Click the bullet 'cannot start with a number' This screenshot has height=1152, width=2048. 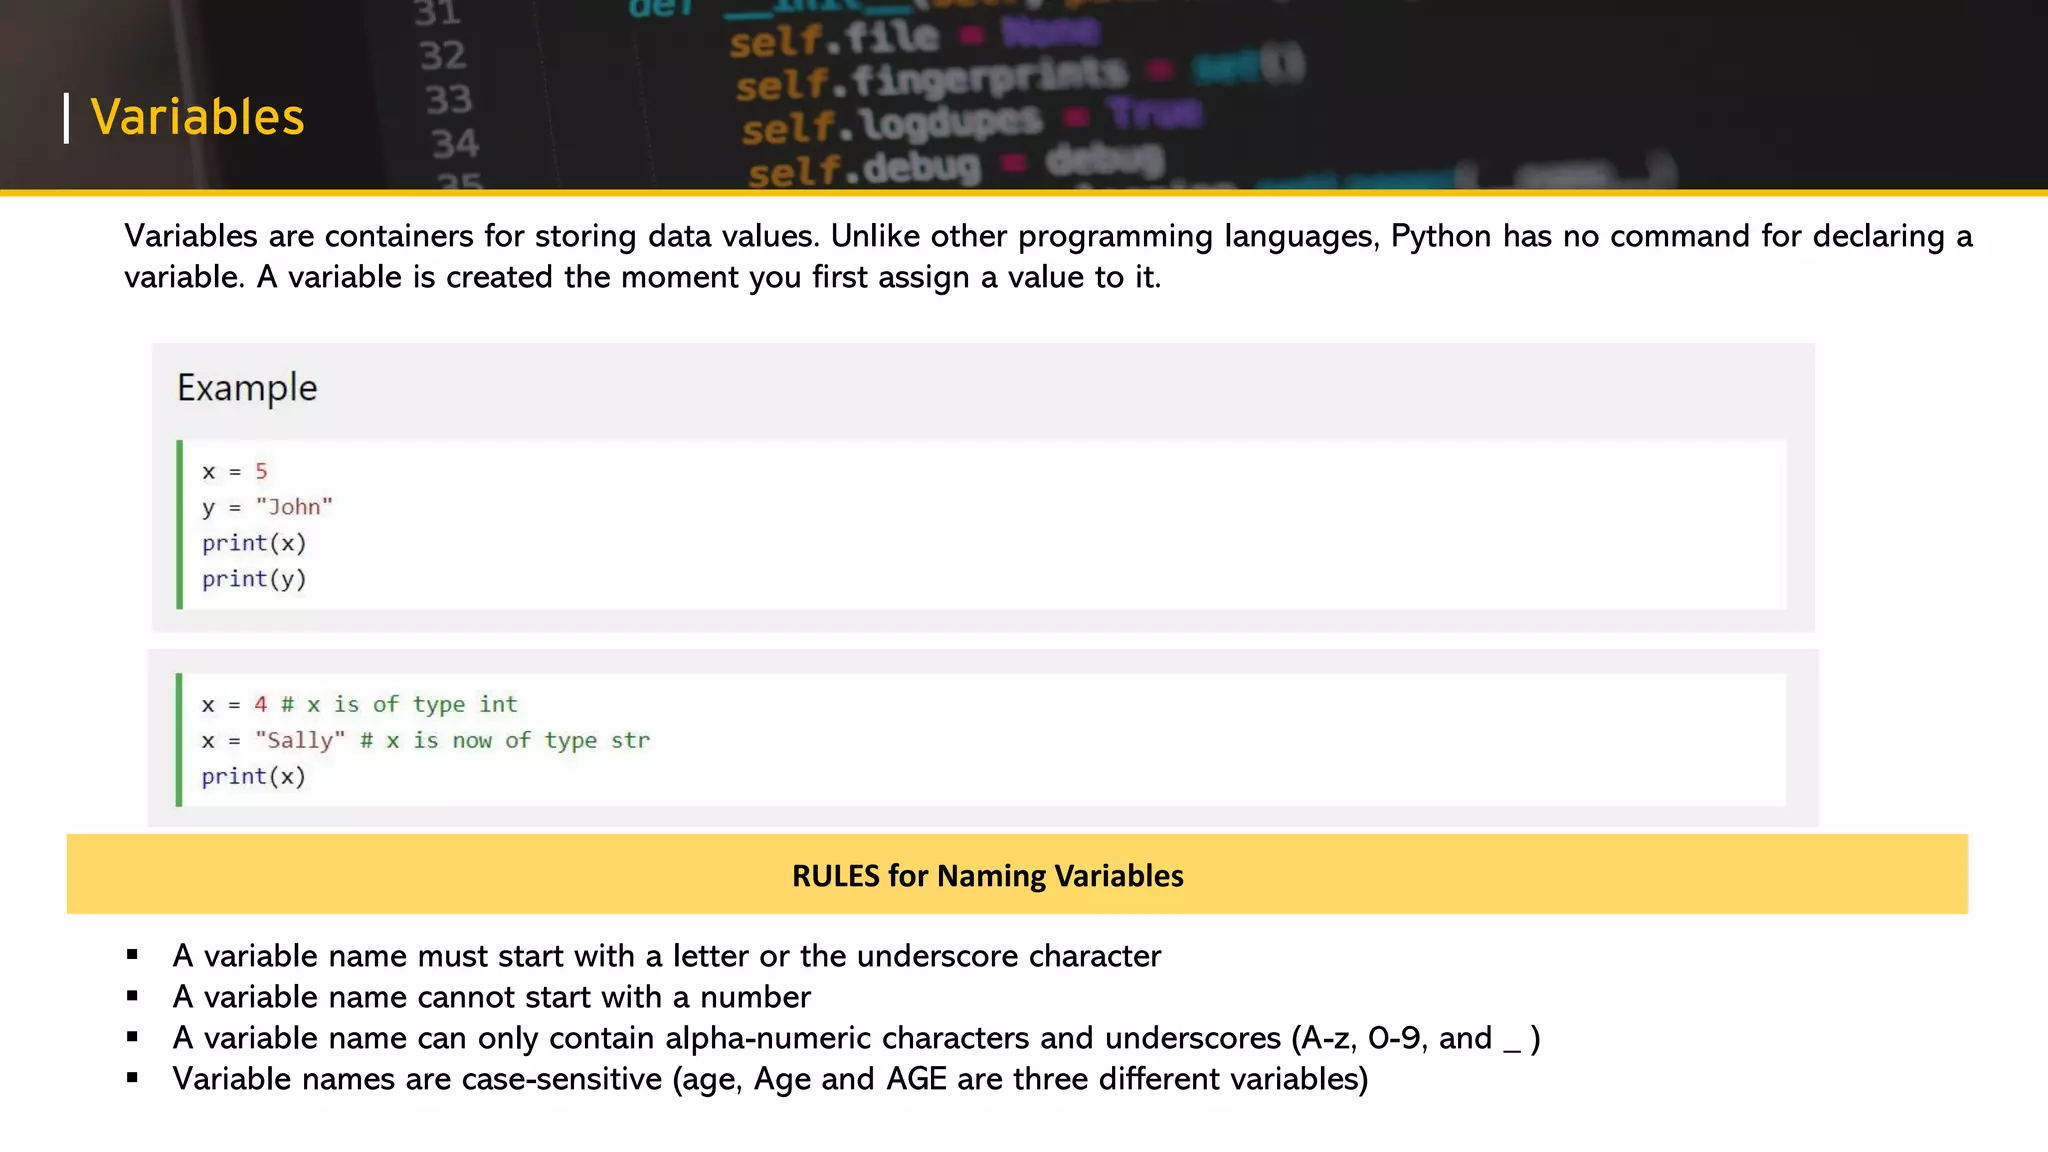(x=491, y=997)
